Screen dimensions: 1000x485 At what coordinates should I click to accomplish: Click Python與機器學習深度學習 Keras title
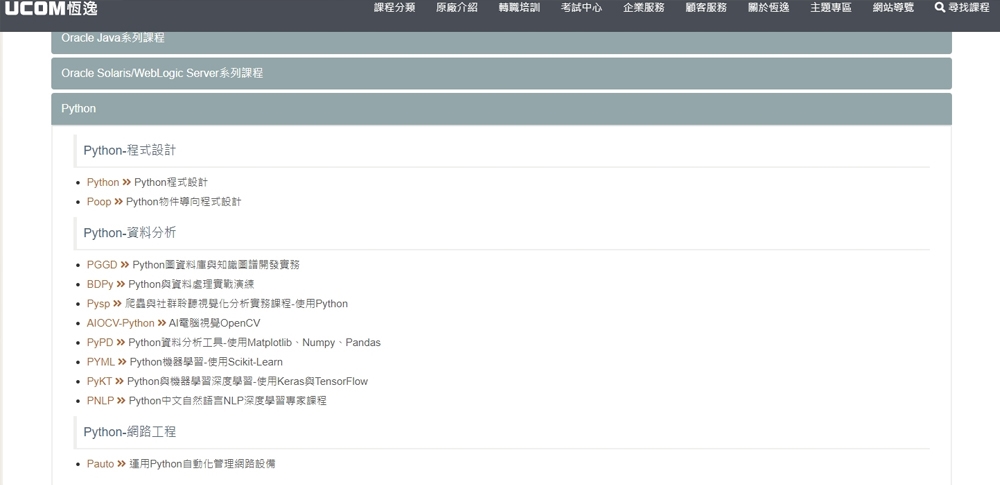click(x=247, y=382)
